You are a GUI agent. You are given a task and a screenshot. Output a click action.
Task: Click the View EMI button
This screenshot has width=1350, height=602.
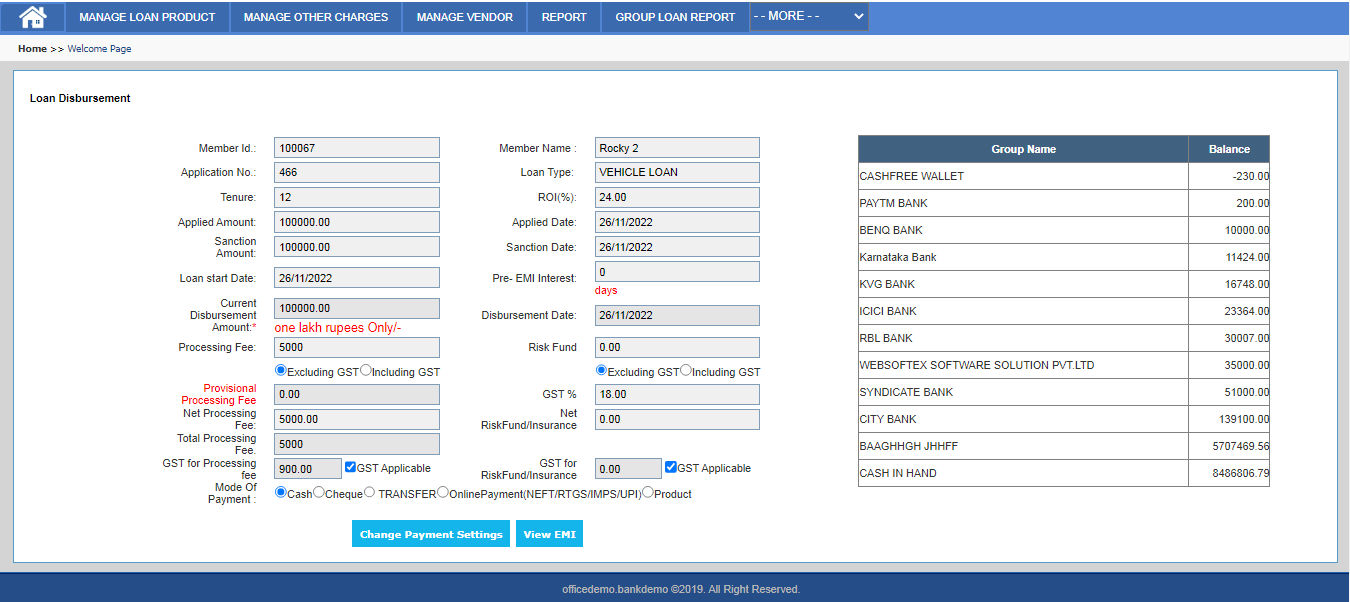coord(549,534)
